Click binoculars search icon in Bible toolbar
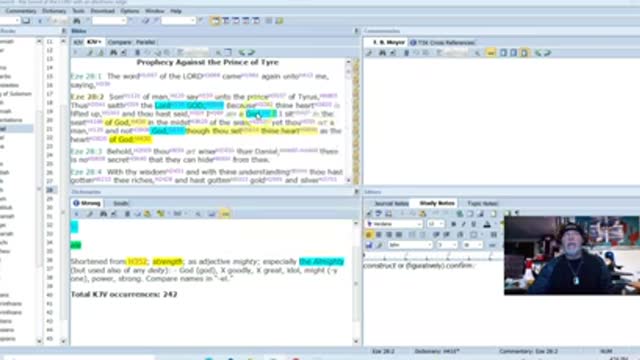Screen dimensions: 640x360 click(113, 52)
